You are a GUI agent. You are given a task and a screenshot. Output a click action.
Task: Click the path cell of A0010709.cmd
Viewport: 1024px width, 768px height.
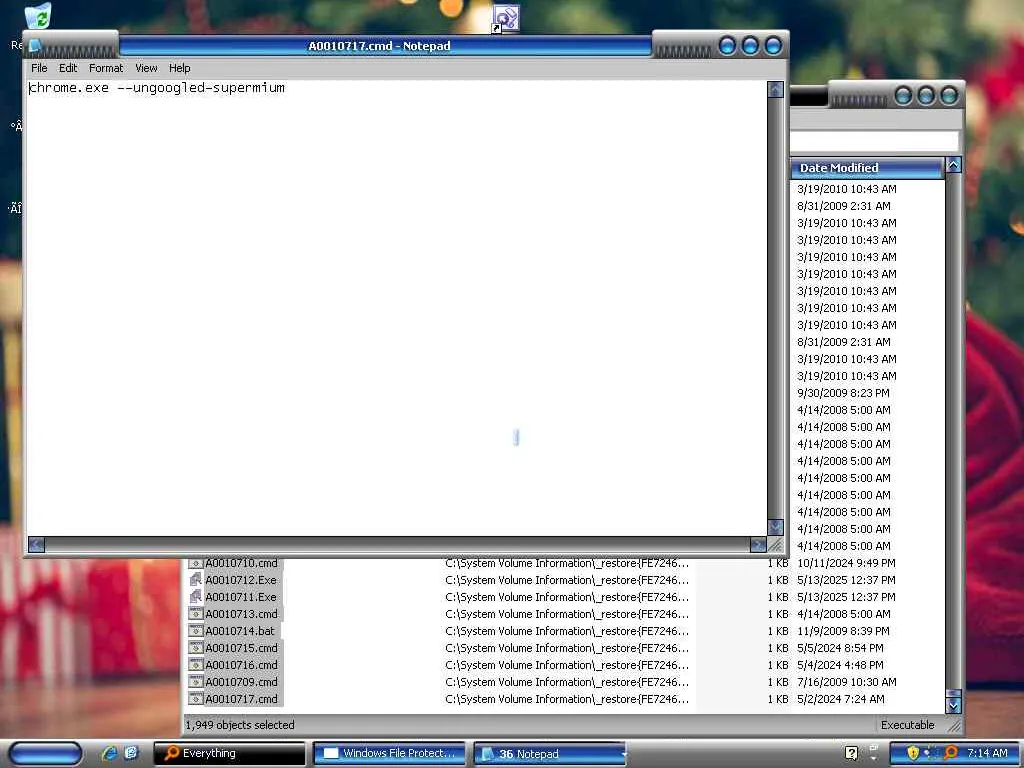[x=567, y=682]
